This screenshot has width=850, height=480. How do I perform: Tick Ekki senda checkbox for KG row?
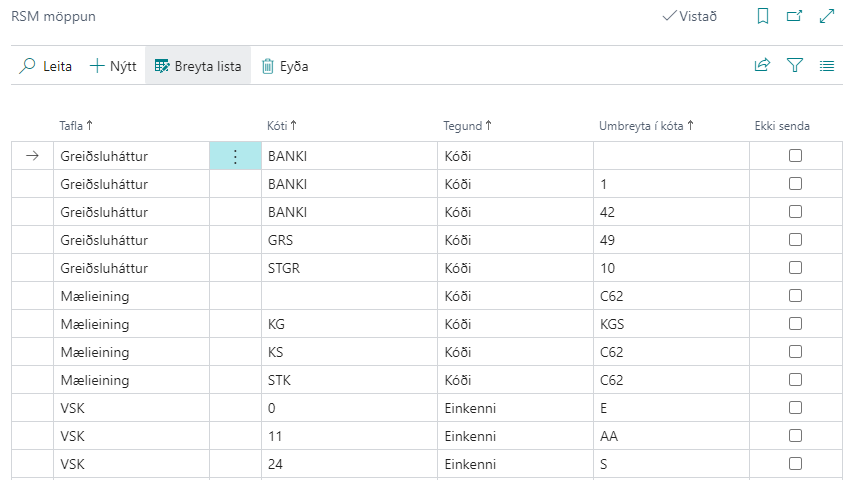[796, 324]
